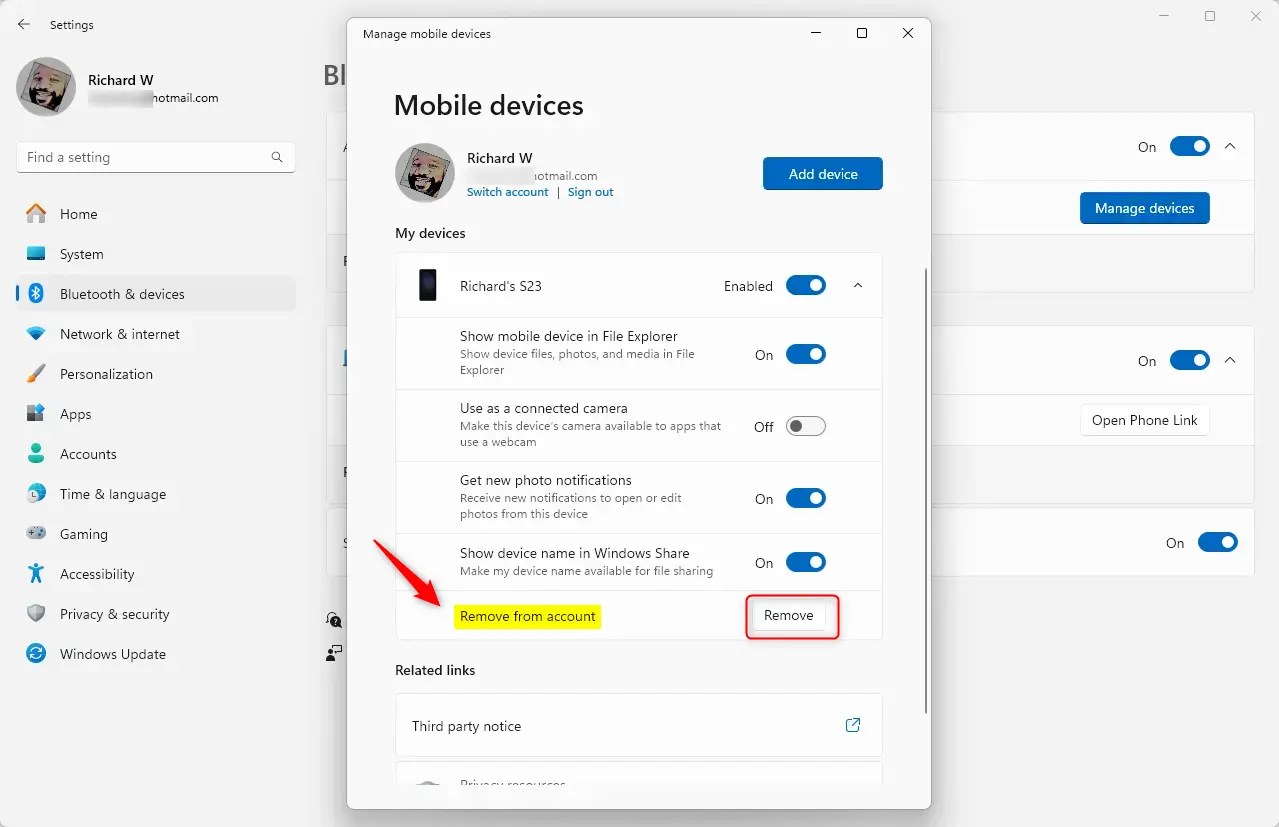Click the Remove button
Viewport: 1279px width, 827px height.
(x=789, y=615)
